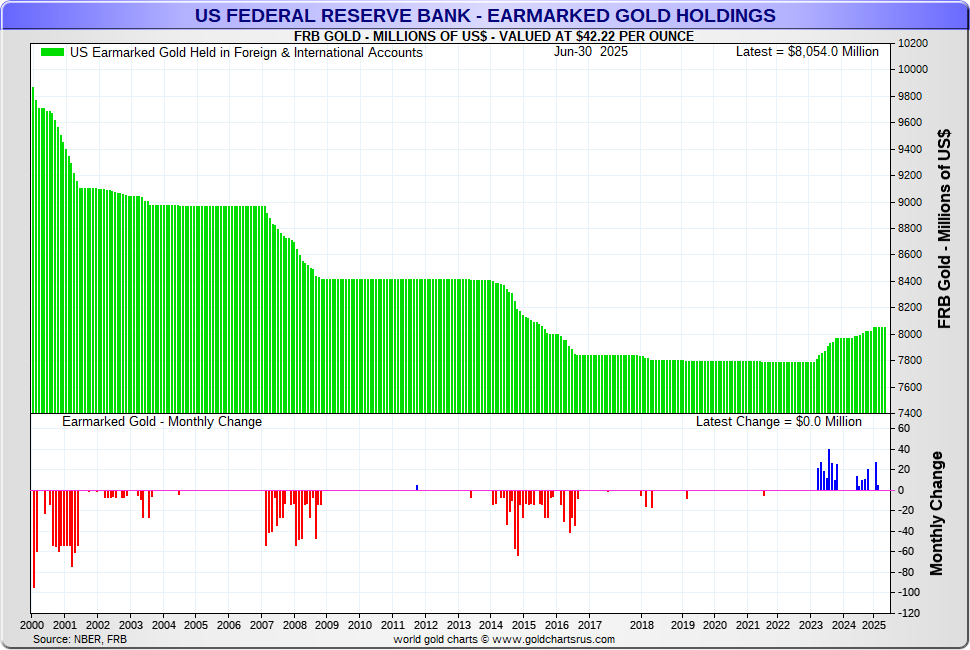
Task: Click the 2009 x-axis year label
Action: coord(327,625)
